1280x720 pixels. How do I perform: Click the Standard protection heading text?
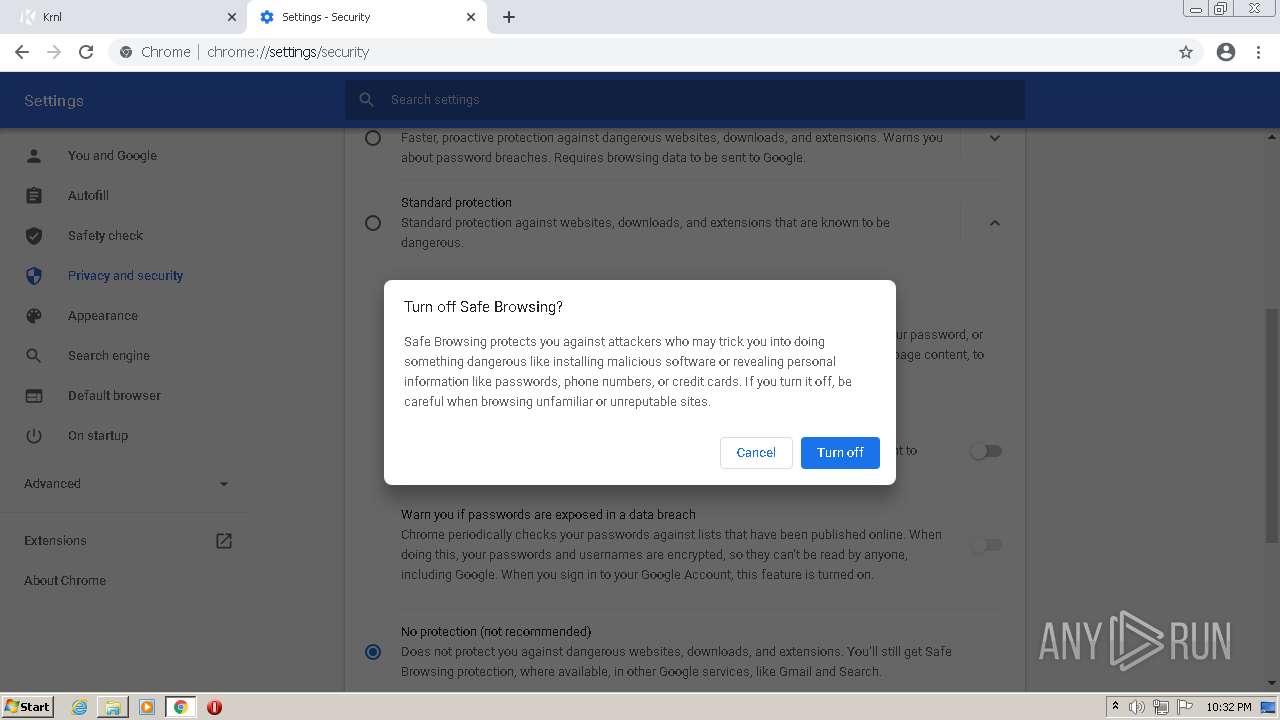tap(456, 202)
